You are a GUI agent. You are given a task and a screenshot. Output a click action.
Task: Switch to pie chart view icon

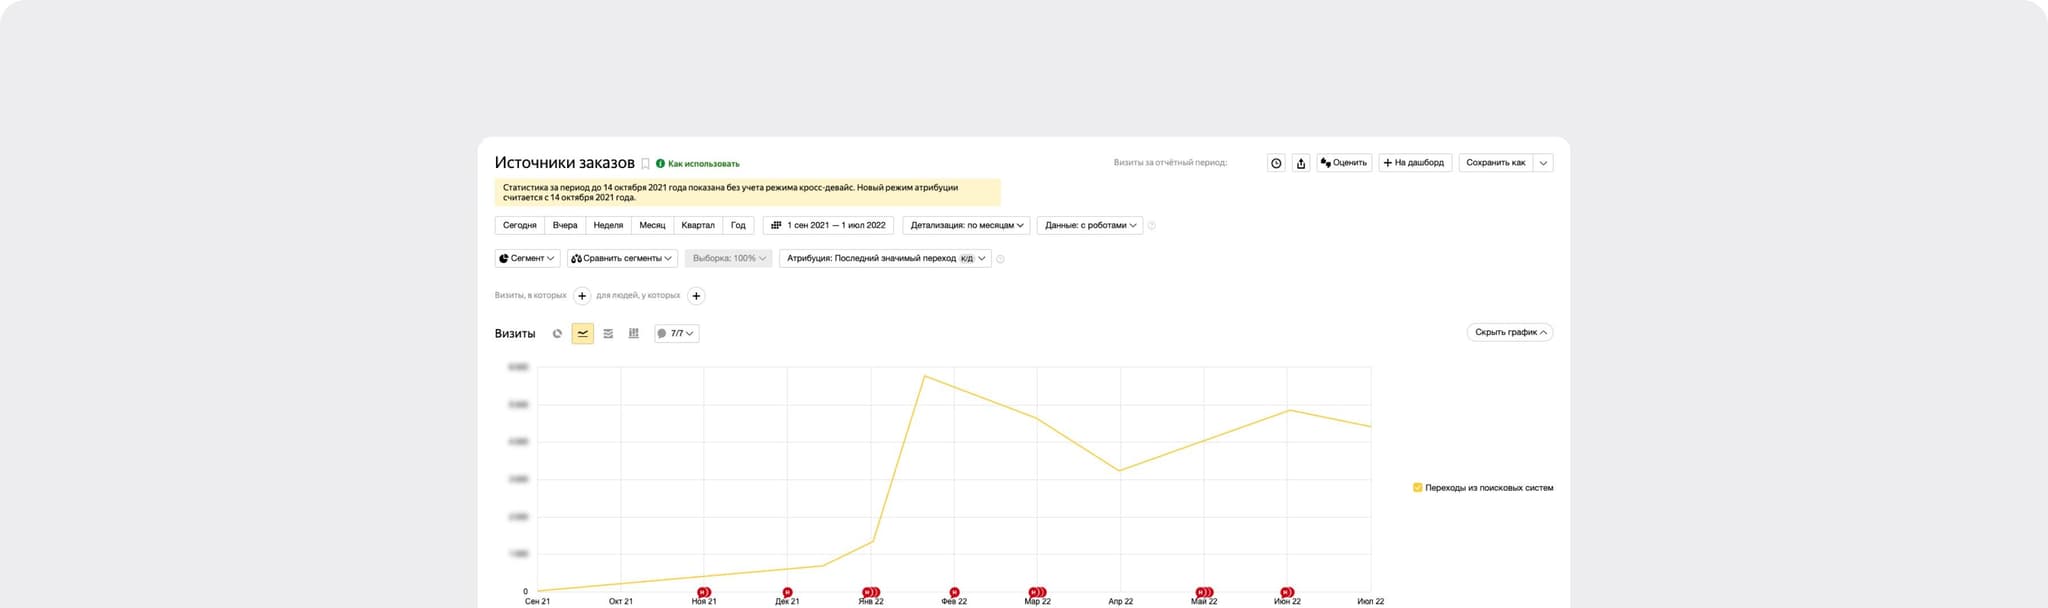557,334
